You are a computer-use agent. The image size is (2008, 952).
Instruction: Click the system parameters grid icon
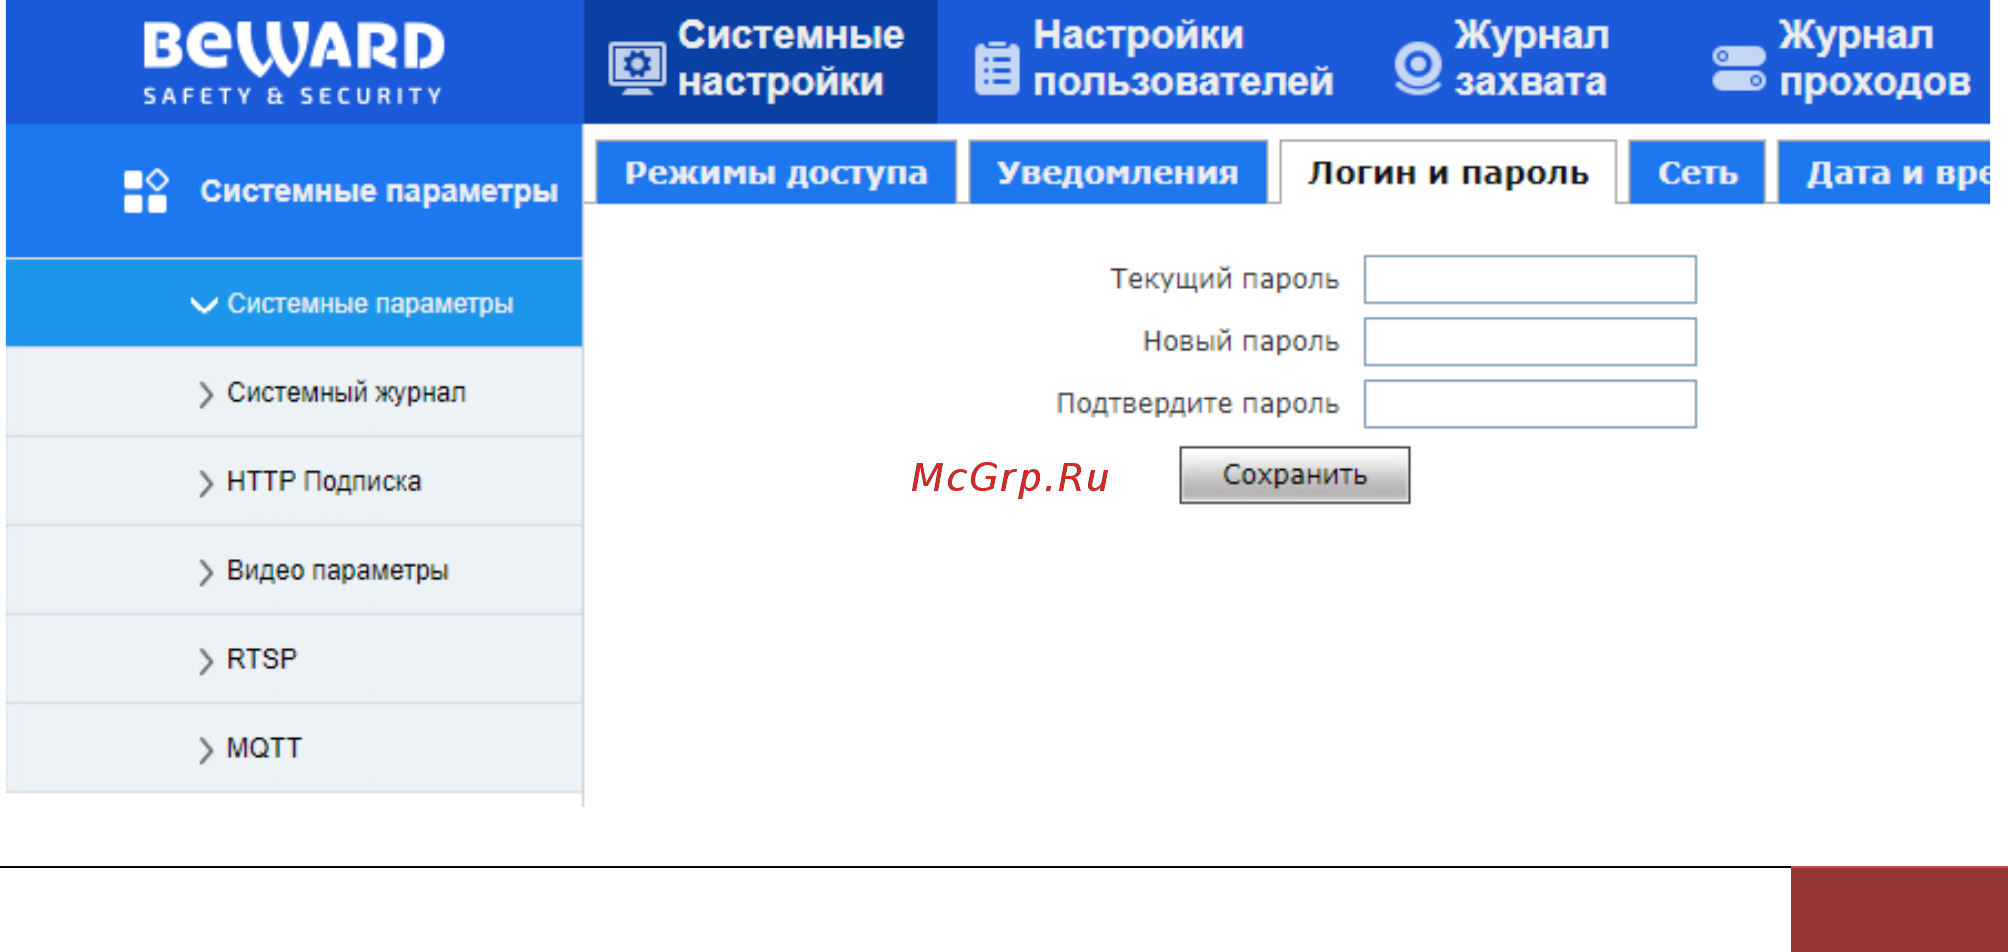point(145,191)
